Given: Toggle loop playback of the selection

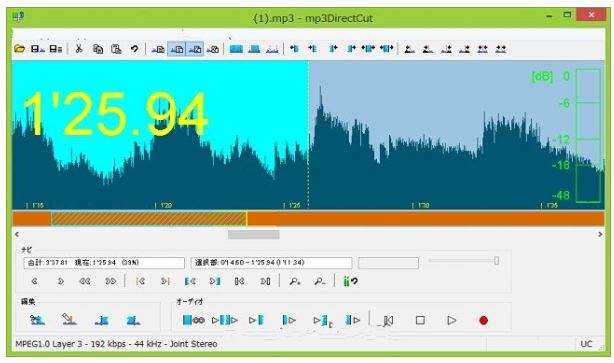Looking at the screenshot, I should click(193, 320).
